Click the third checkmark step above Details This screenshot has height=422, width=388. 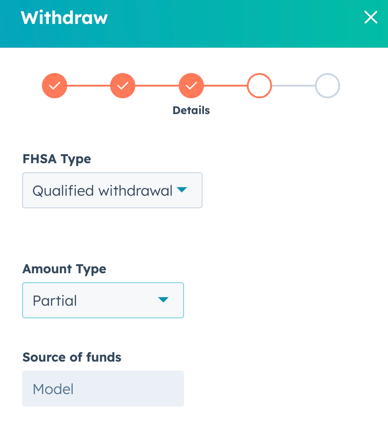coord(191,86)
